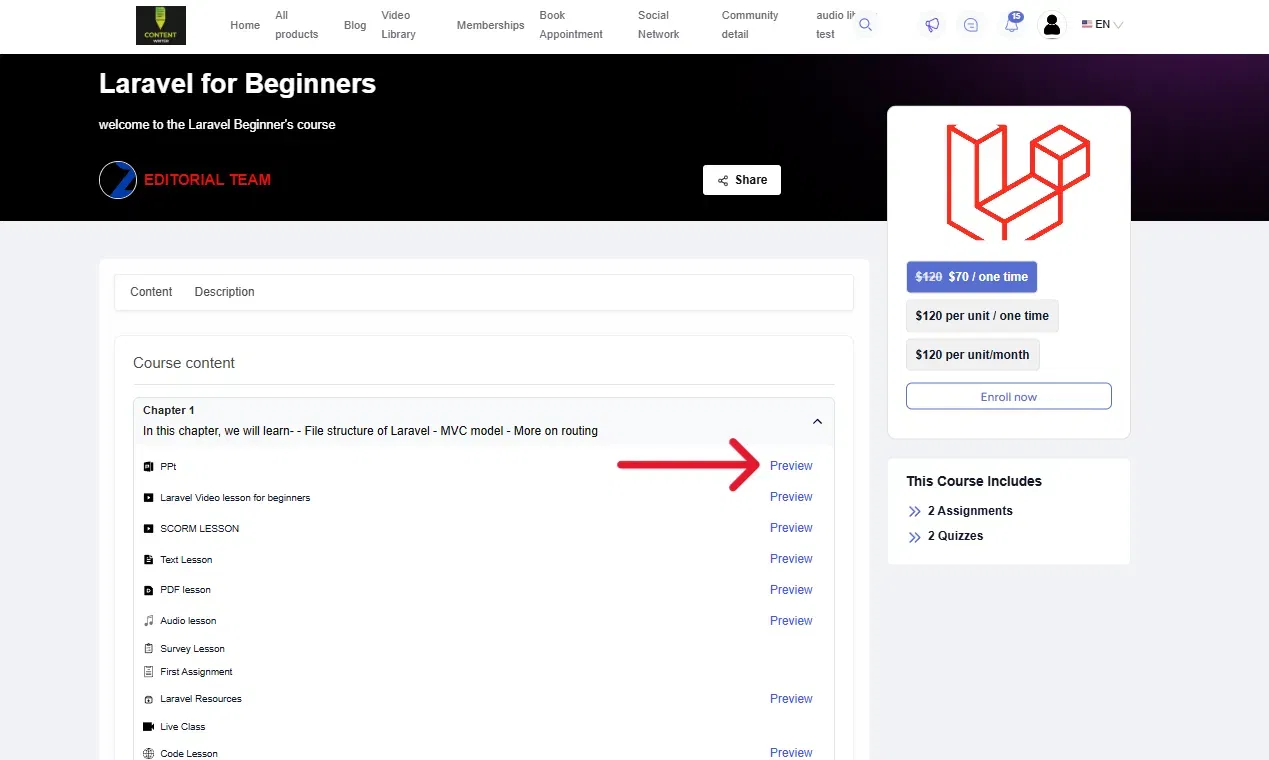Select the $70 one time pricing option
This screenshot has width=1269, height=760.
pos(971,277)
